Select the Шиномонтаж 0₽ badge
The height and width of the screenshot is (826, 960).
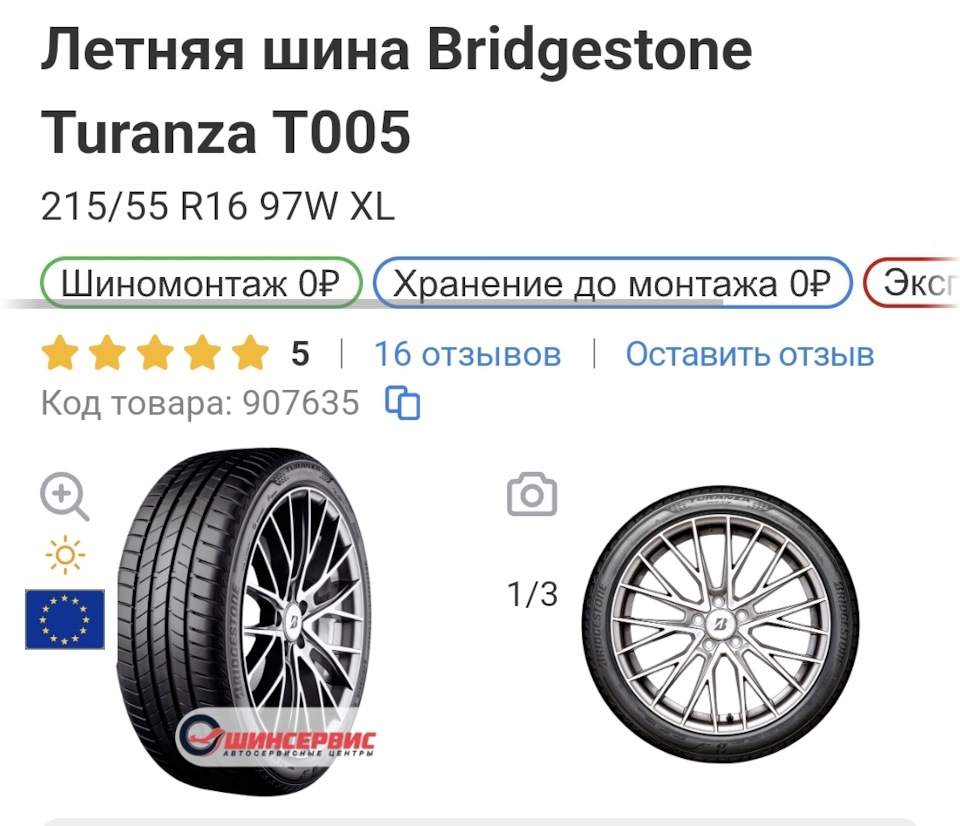[201, 283]
